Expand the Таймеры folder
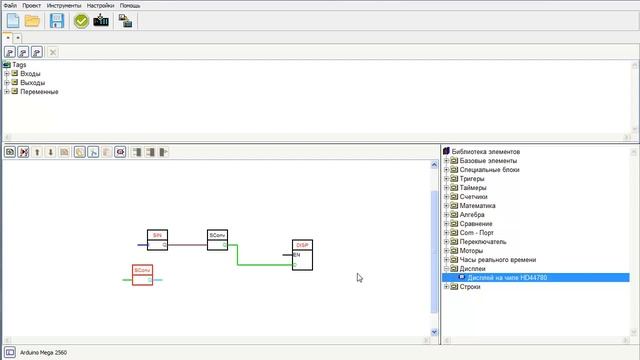Viewport: 640px width, 360px height. click(x=446, y=187)
